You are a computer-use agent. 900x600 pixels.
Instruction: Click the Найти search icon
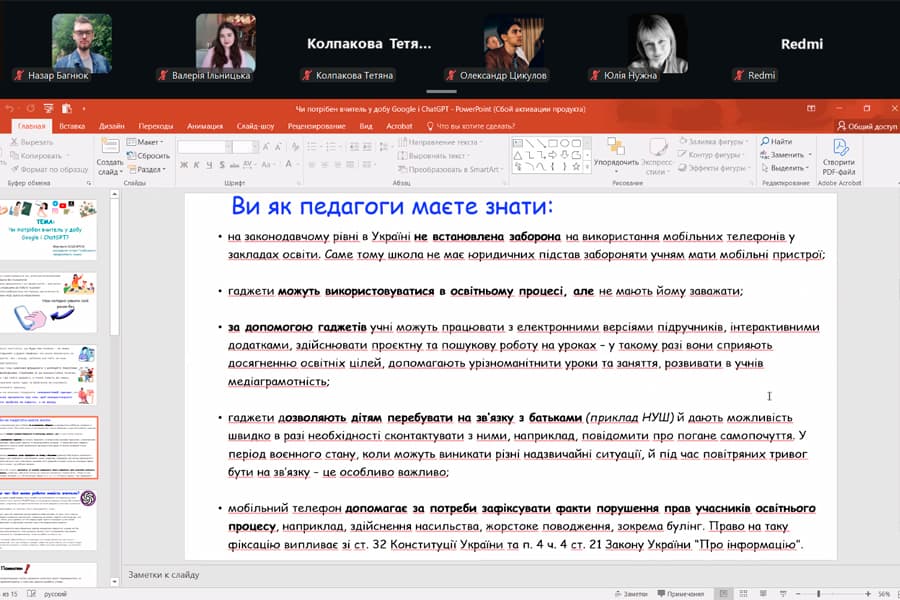tap(766, 140)
